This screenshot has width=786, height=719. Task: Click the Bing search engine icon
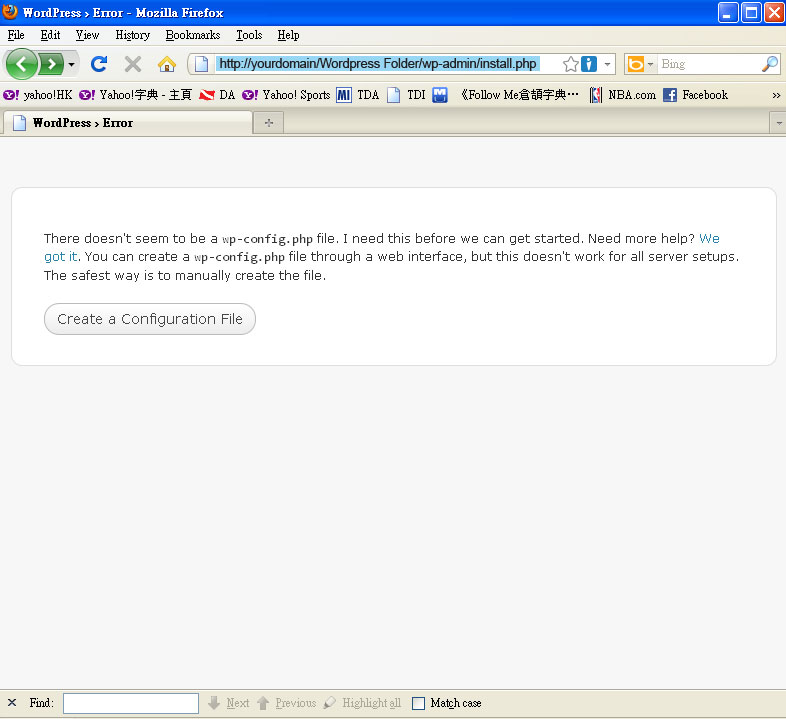click(x=636, y=64)
